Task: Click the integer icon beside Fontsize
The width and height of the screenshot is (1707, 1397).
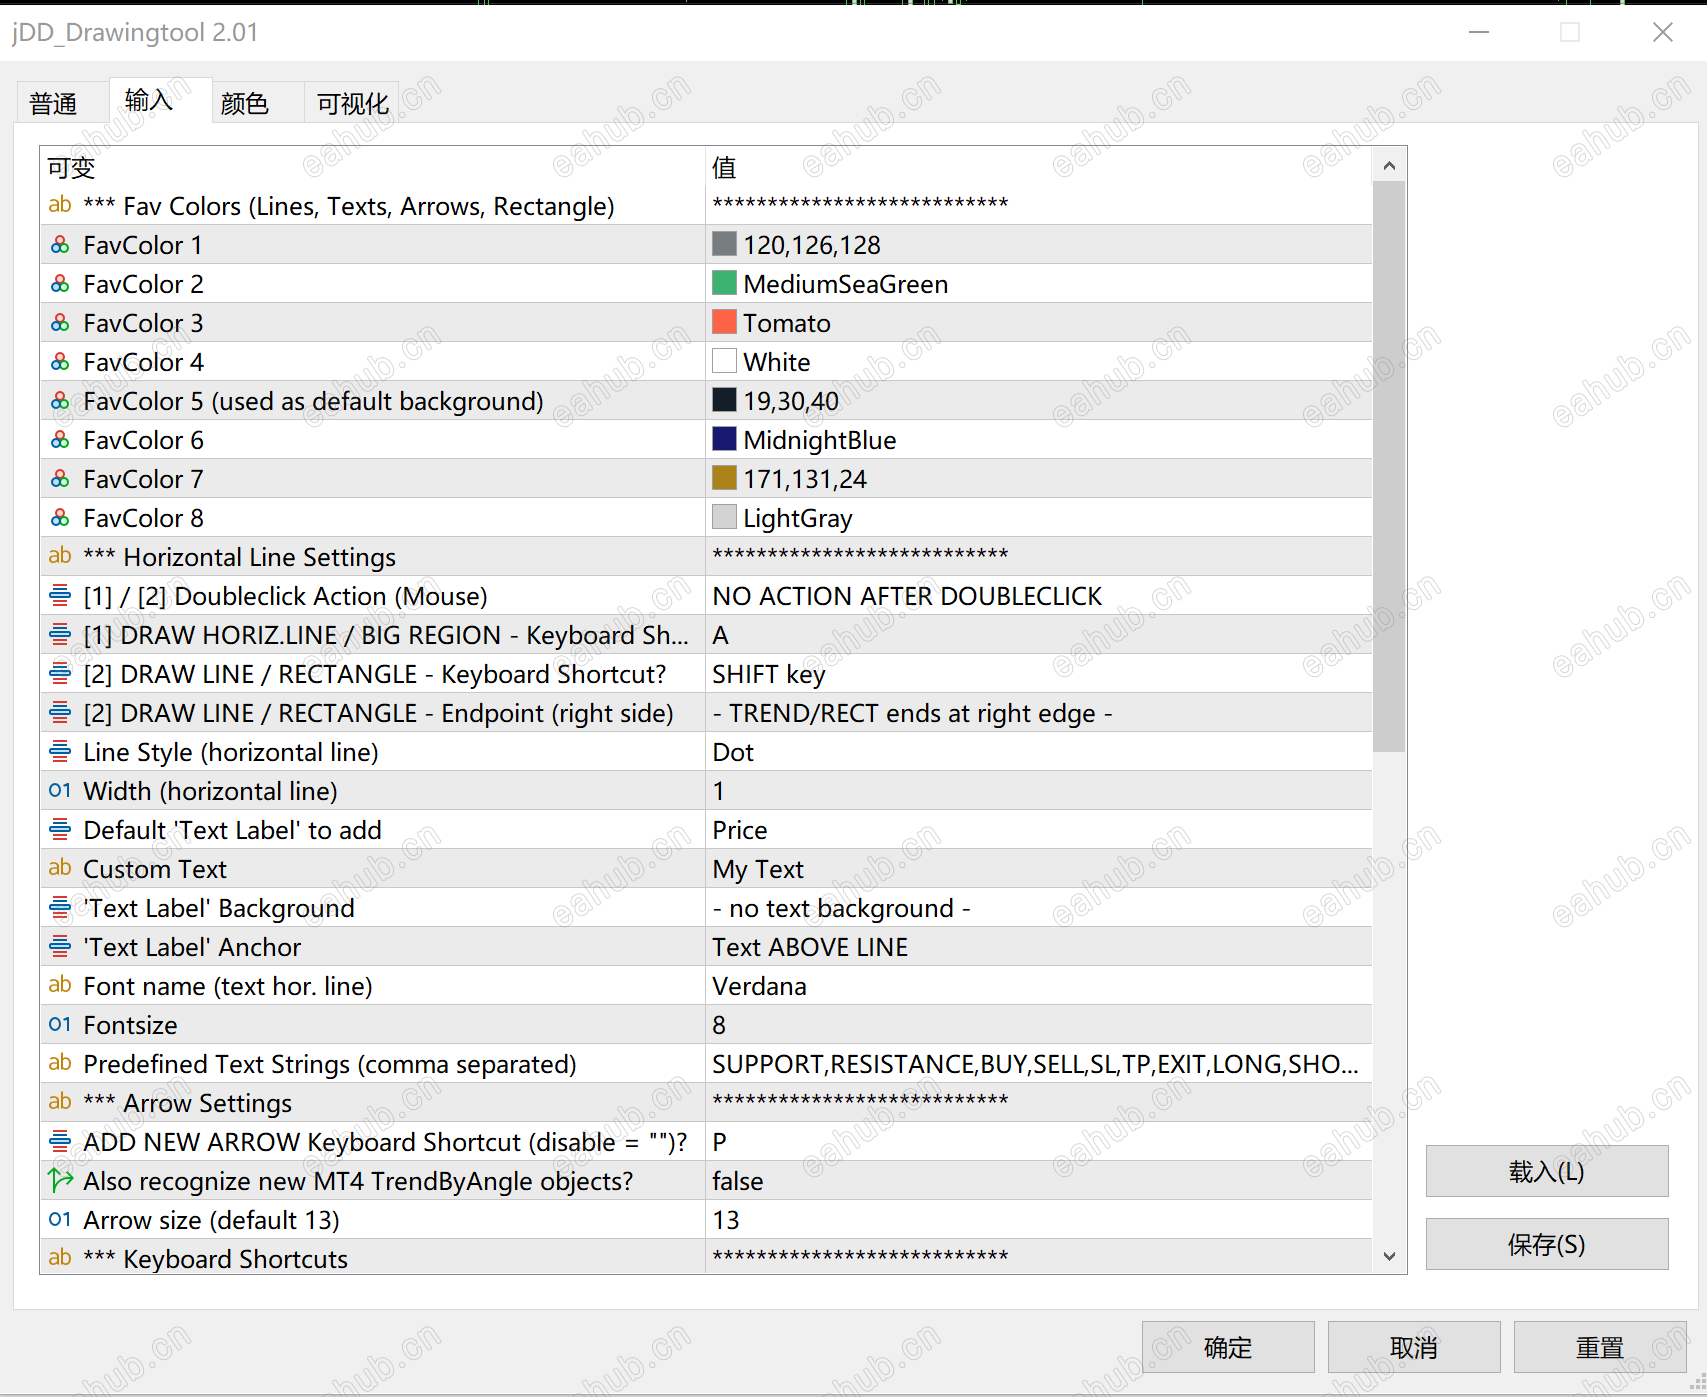Action: pos(60,1025)
